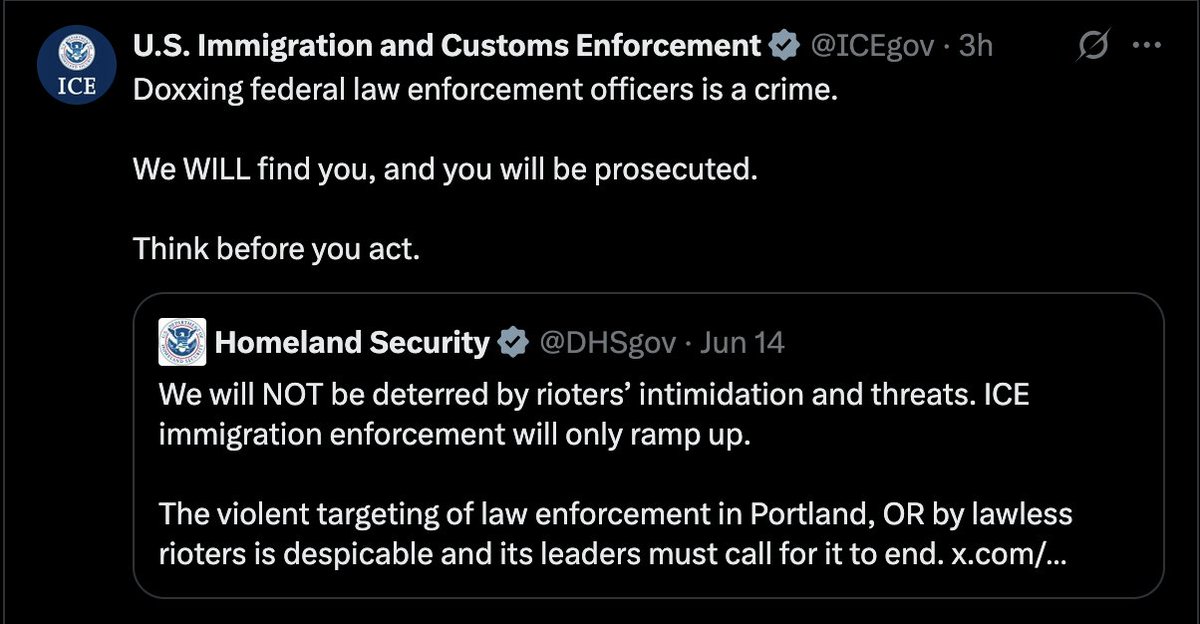Open U.S. Immigration and Customs Enforcement profile name

(448, 46)
